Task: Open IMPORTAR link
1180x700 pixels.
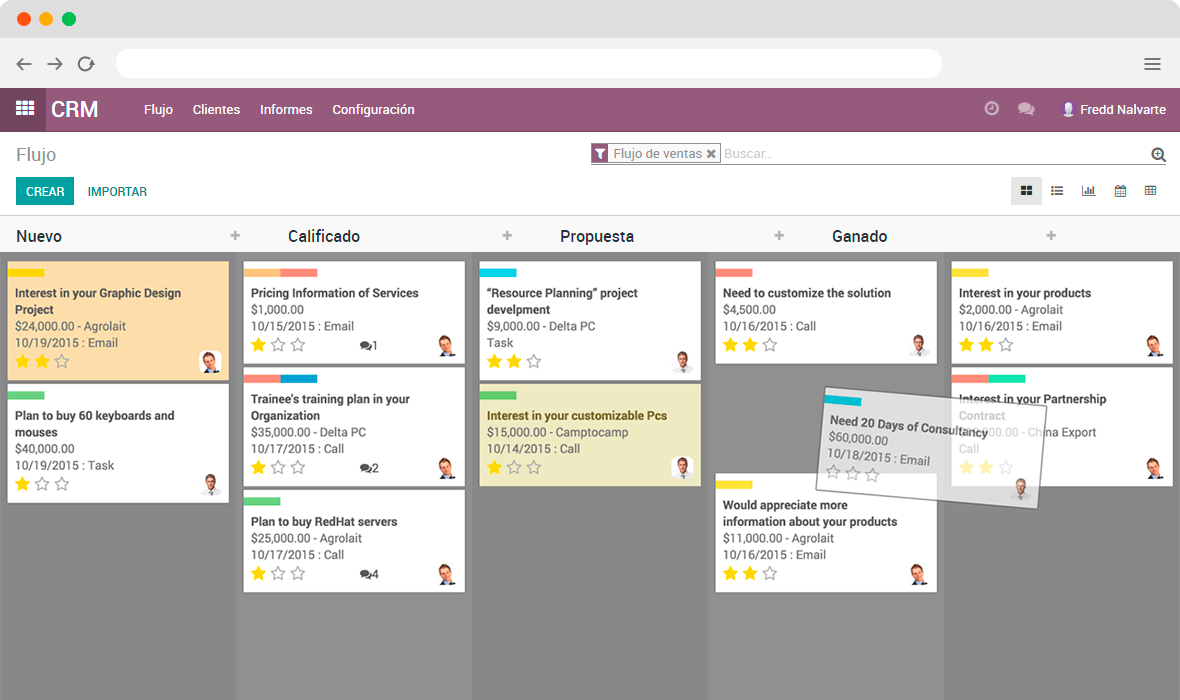Action: click(117, 190)
